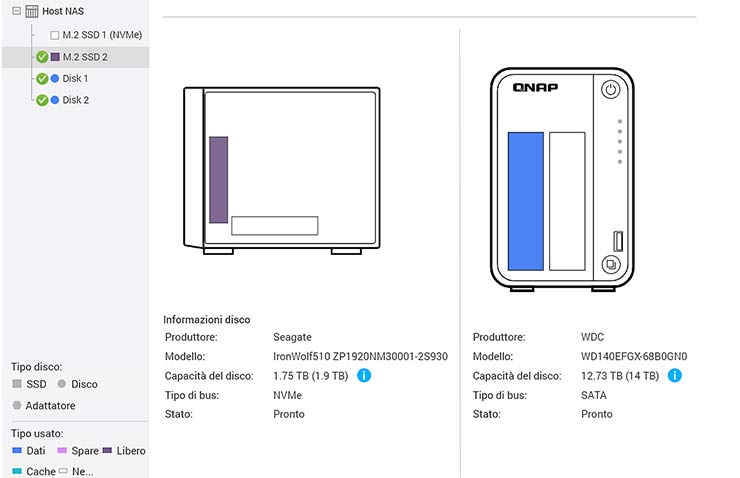Select empty white drive bay on QNAP front

[x=566, y=201]
